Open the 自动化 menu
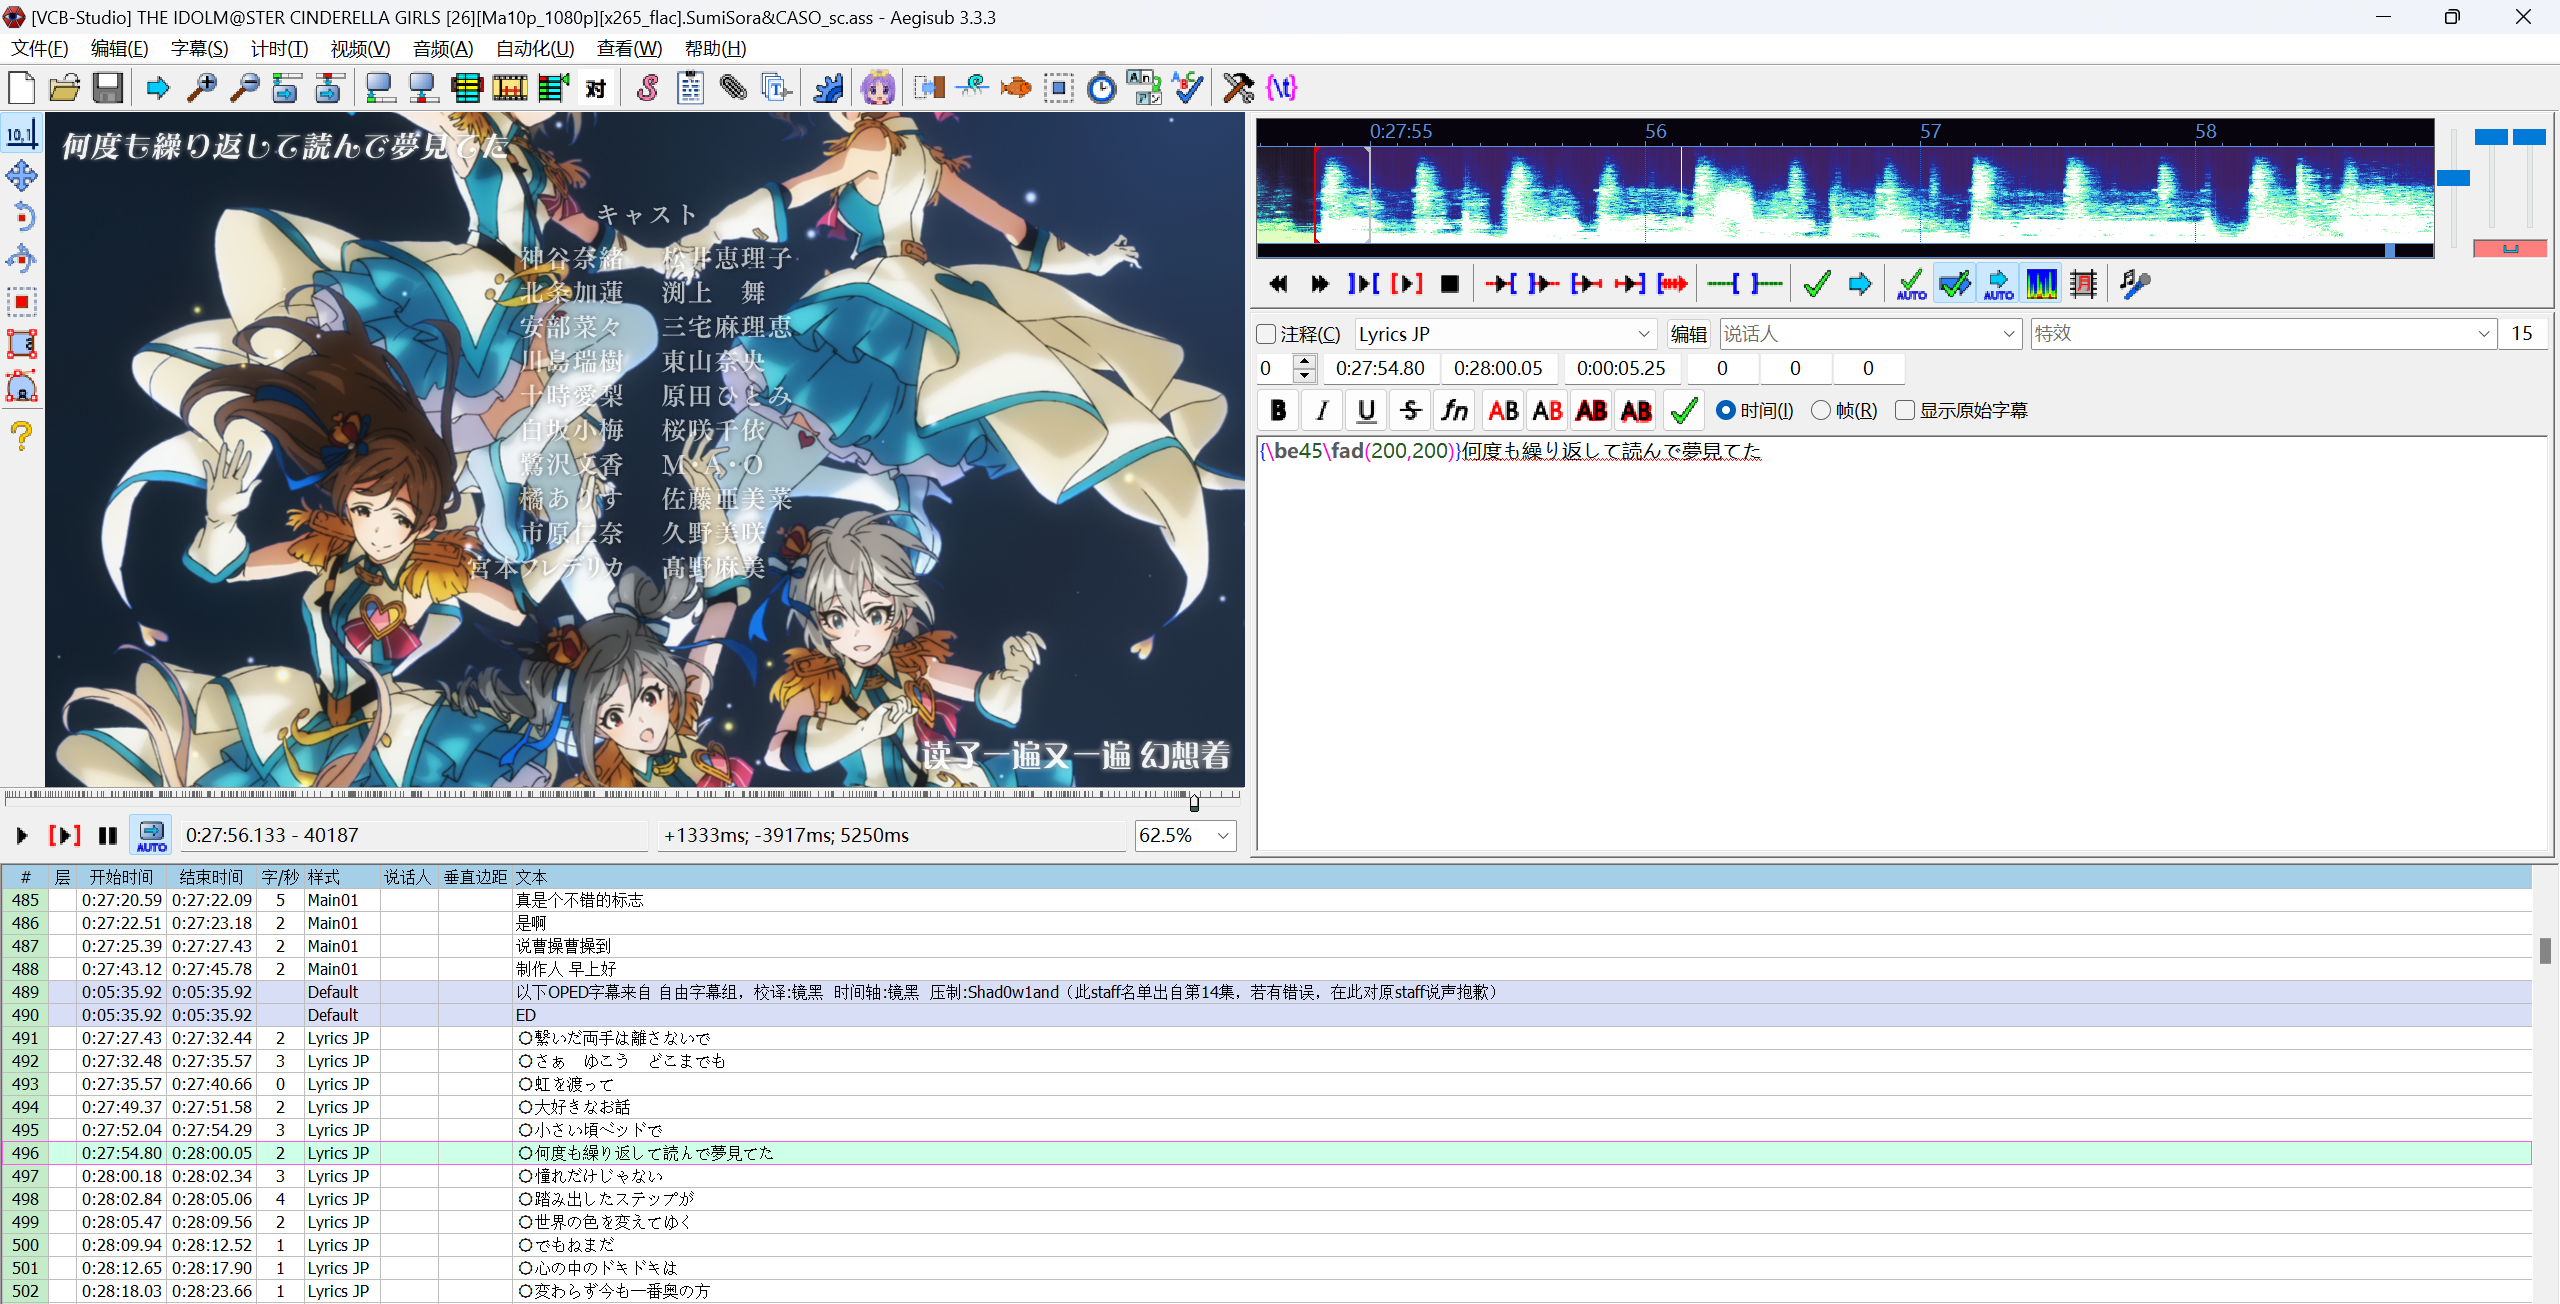Screen dimensions: 2560x1304 coord(535,49)
